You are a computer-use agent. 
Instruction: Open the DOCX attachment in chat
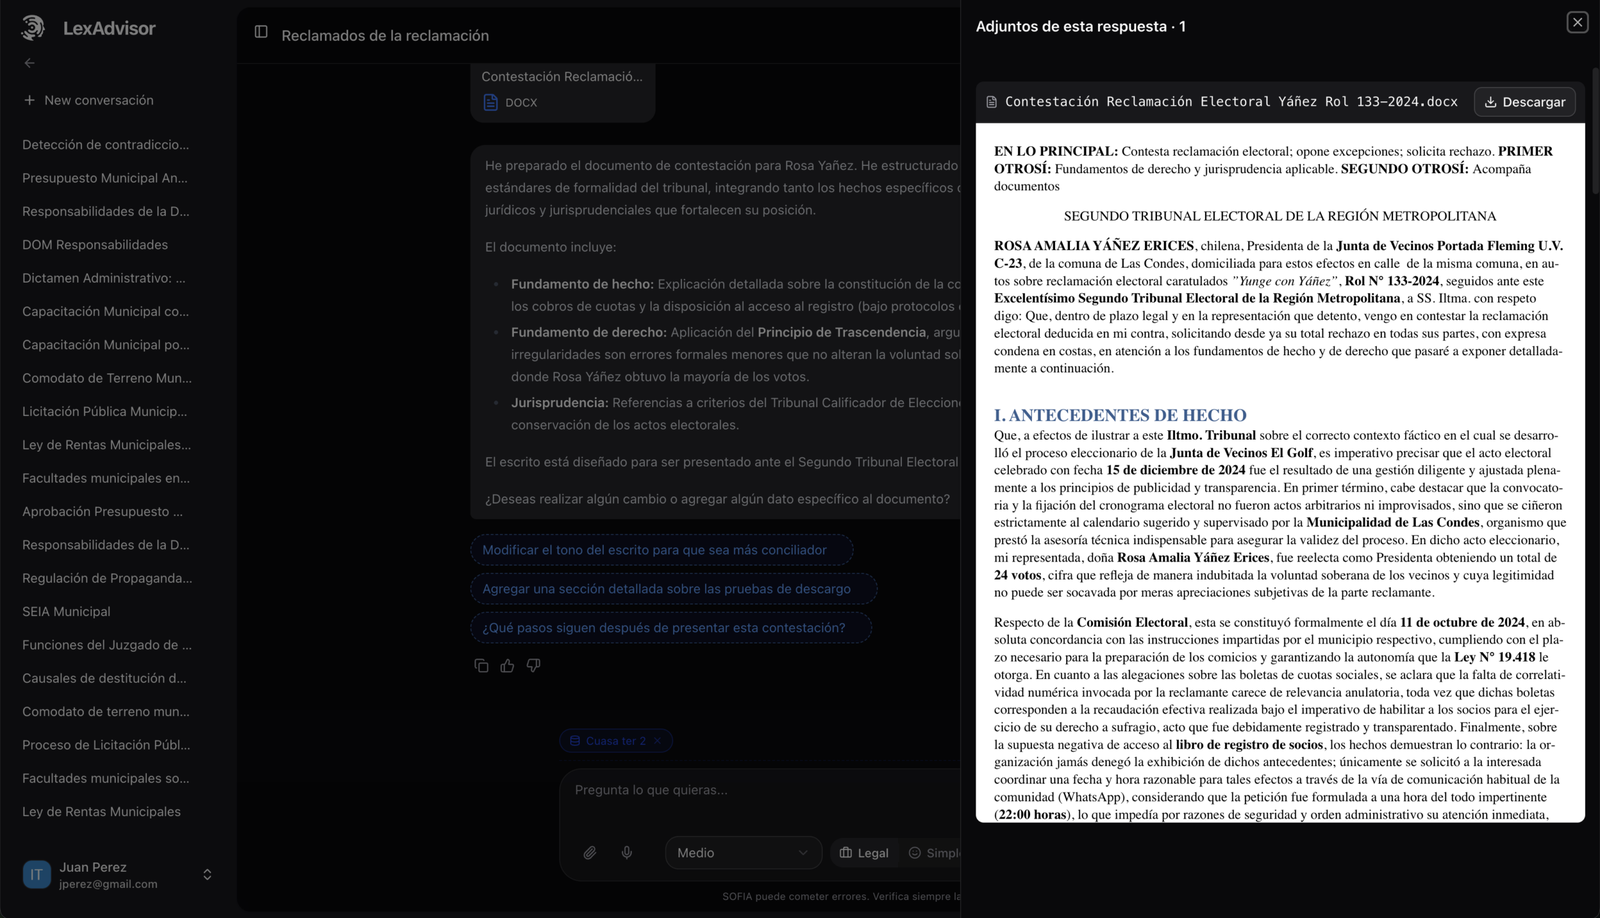click(562, 90)
